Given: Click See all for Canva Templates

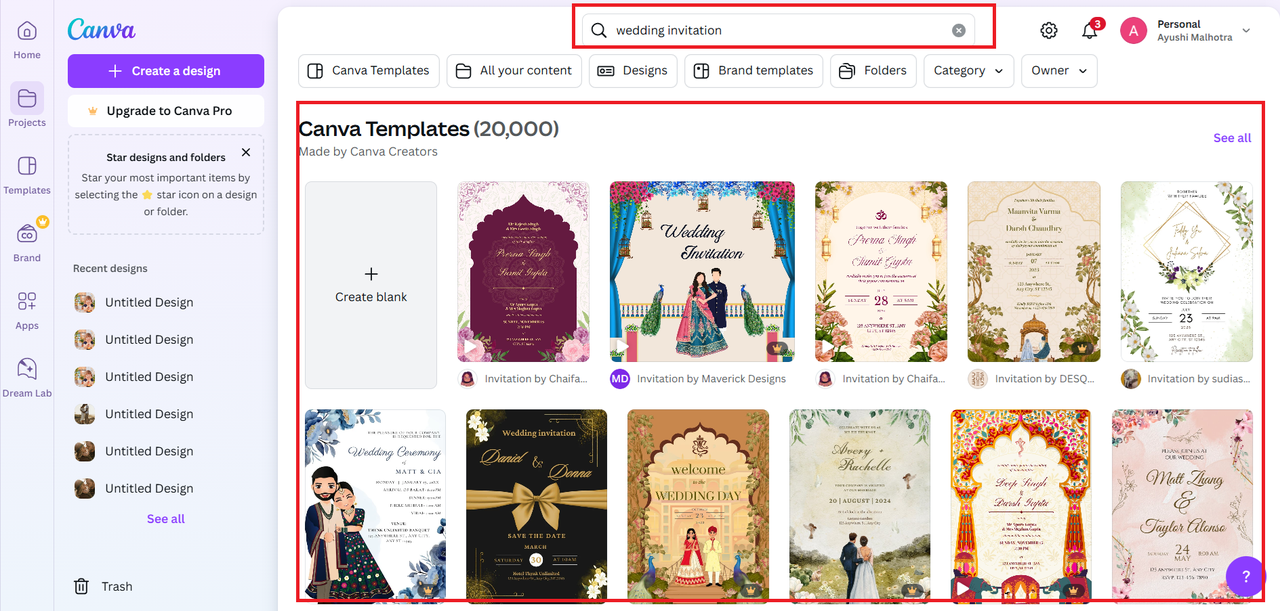Looking at the screenshot, I should point(1232,138).
